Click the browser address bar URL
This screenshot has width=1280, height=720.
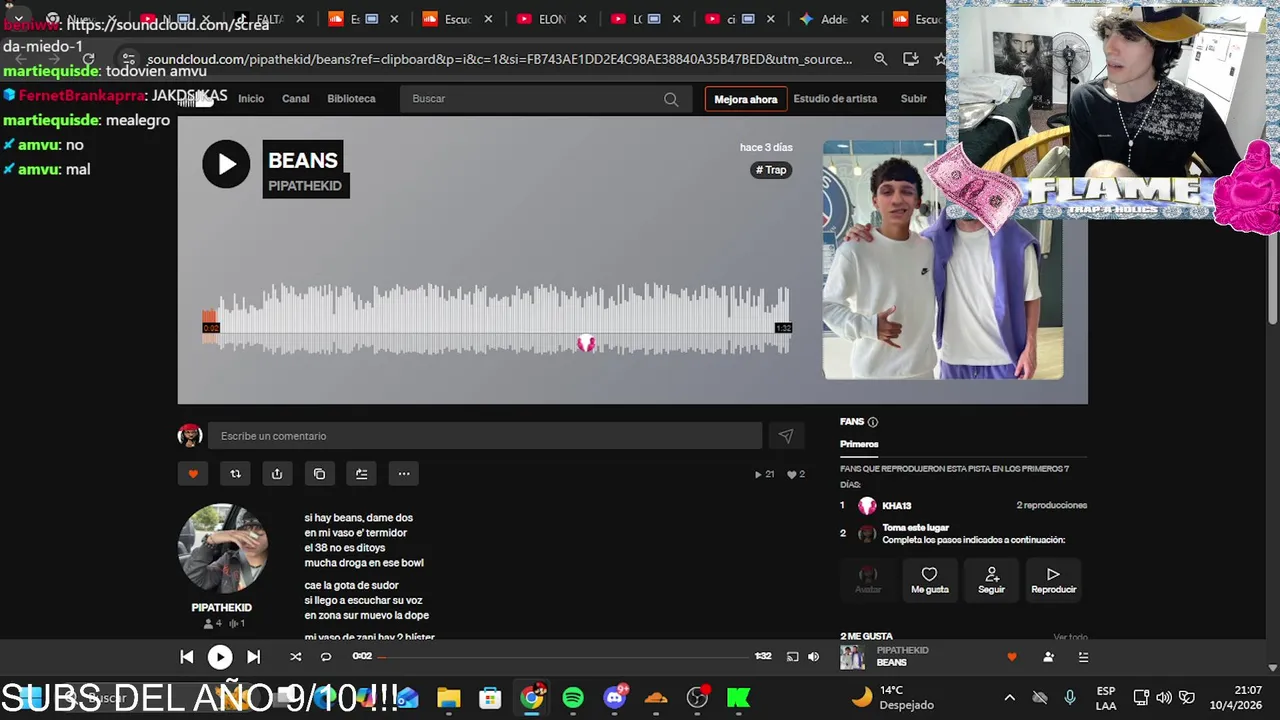tap(499, 59)
